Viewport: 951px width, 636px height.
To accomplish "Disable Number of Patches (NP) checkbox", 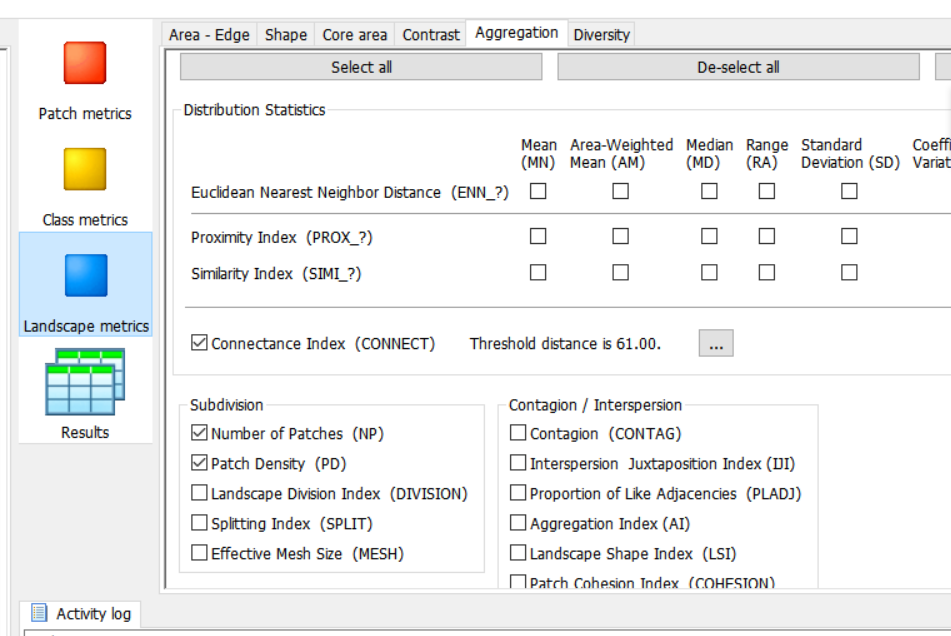I will 199,433.
